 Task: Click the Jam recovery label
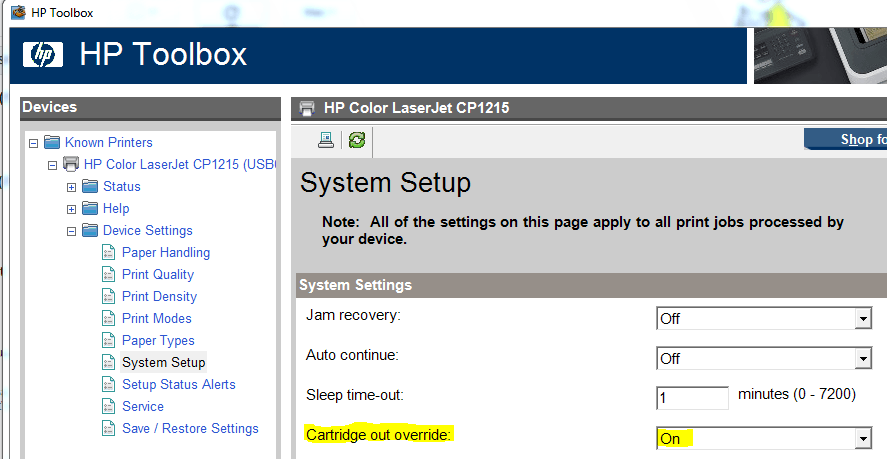(x=353, y=315)
